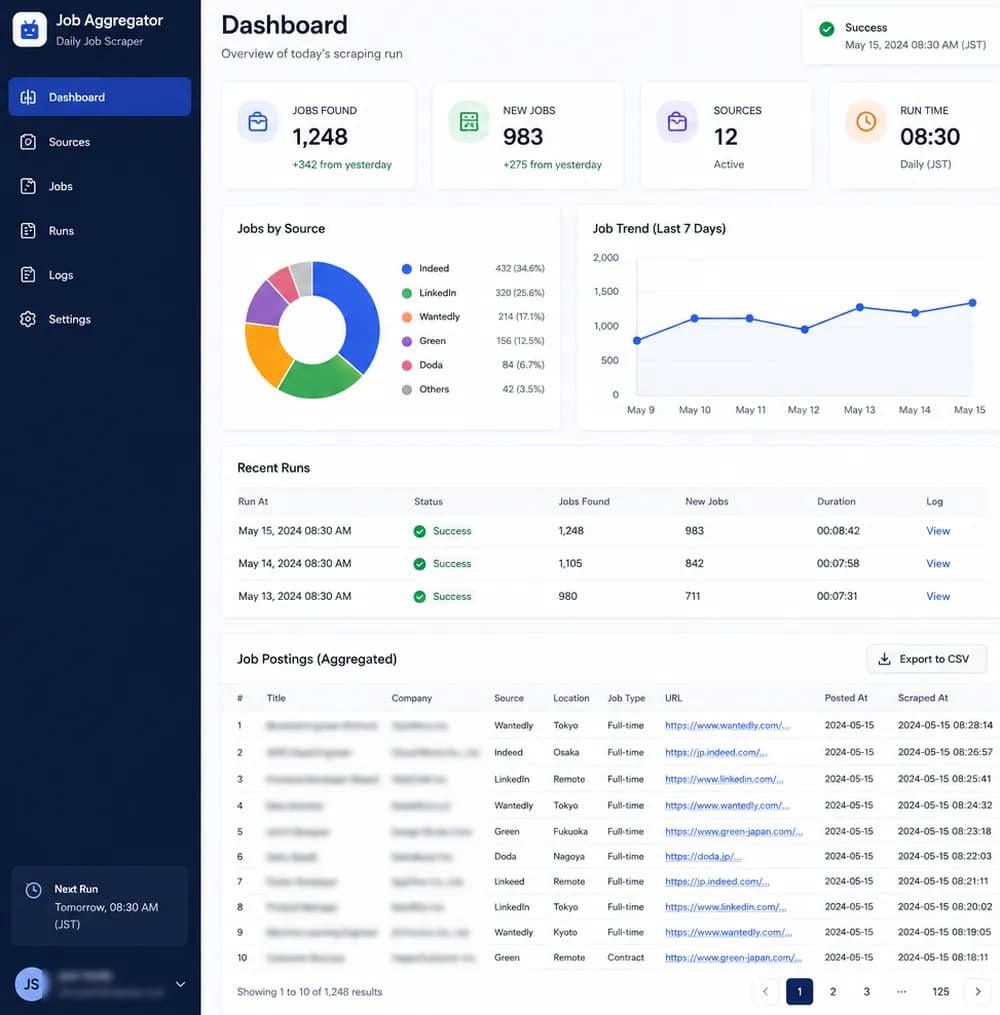Image resolution: width=1000 pixels, height=1015 pixels.
Task: Click the Job Aggregator robot logo icon
Action: point(30,30)
